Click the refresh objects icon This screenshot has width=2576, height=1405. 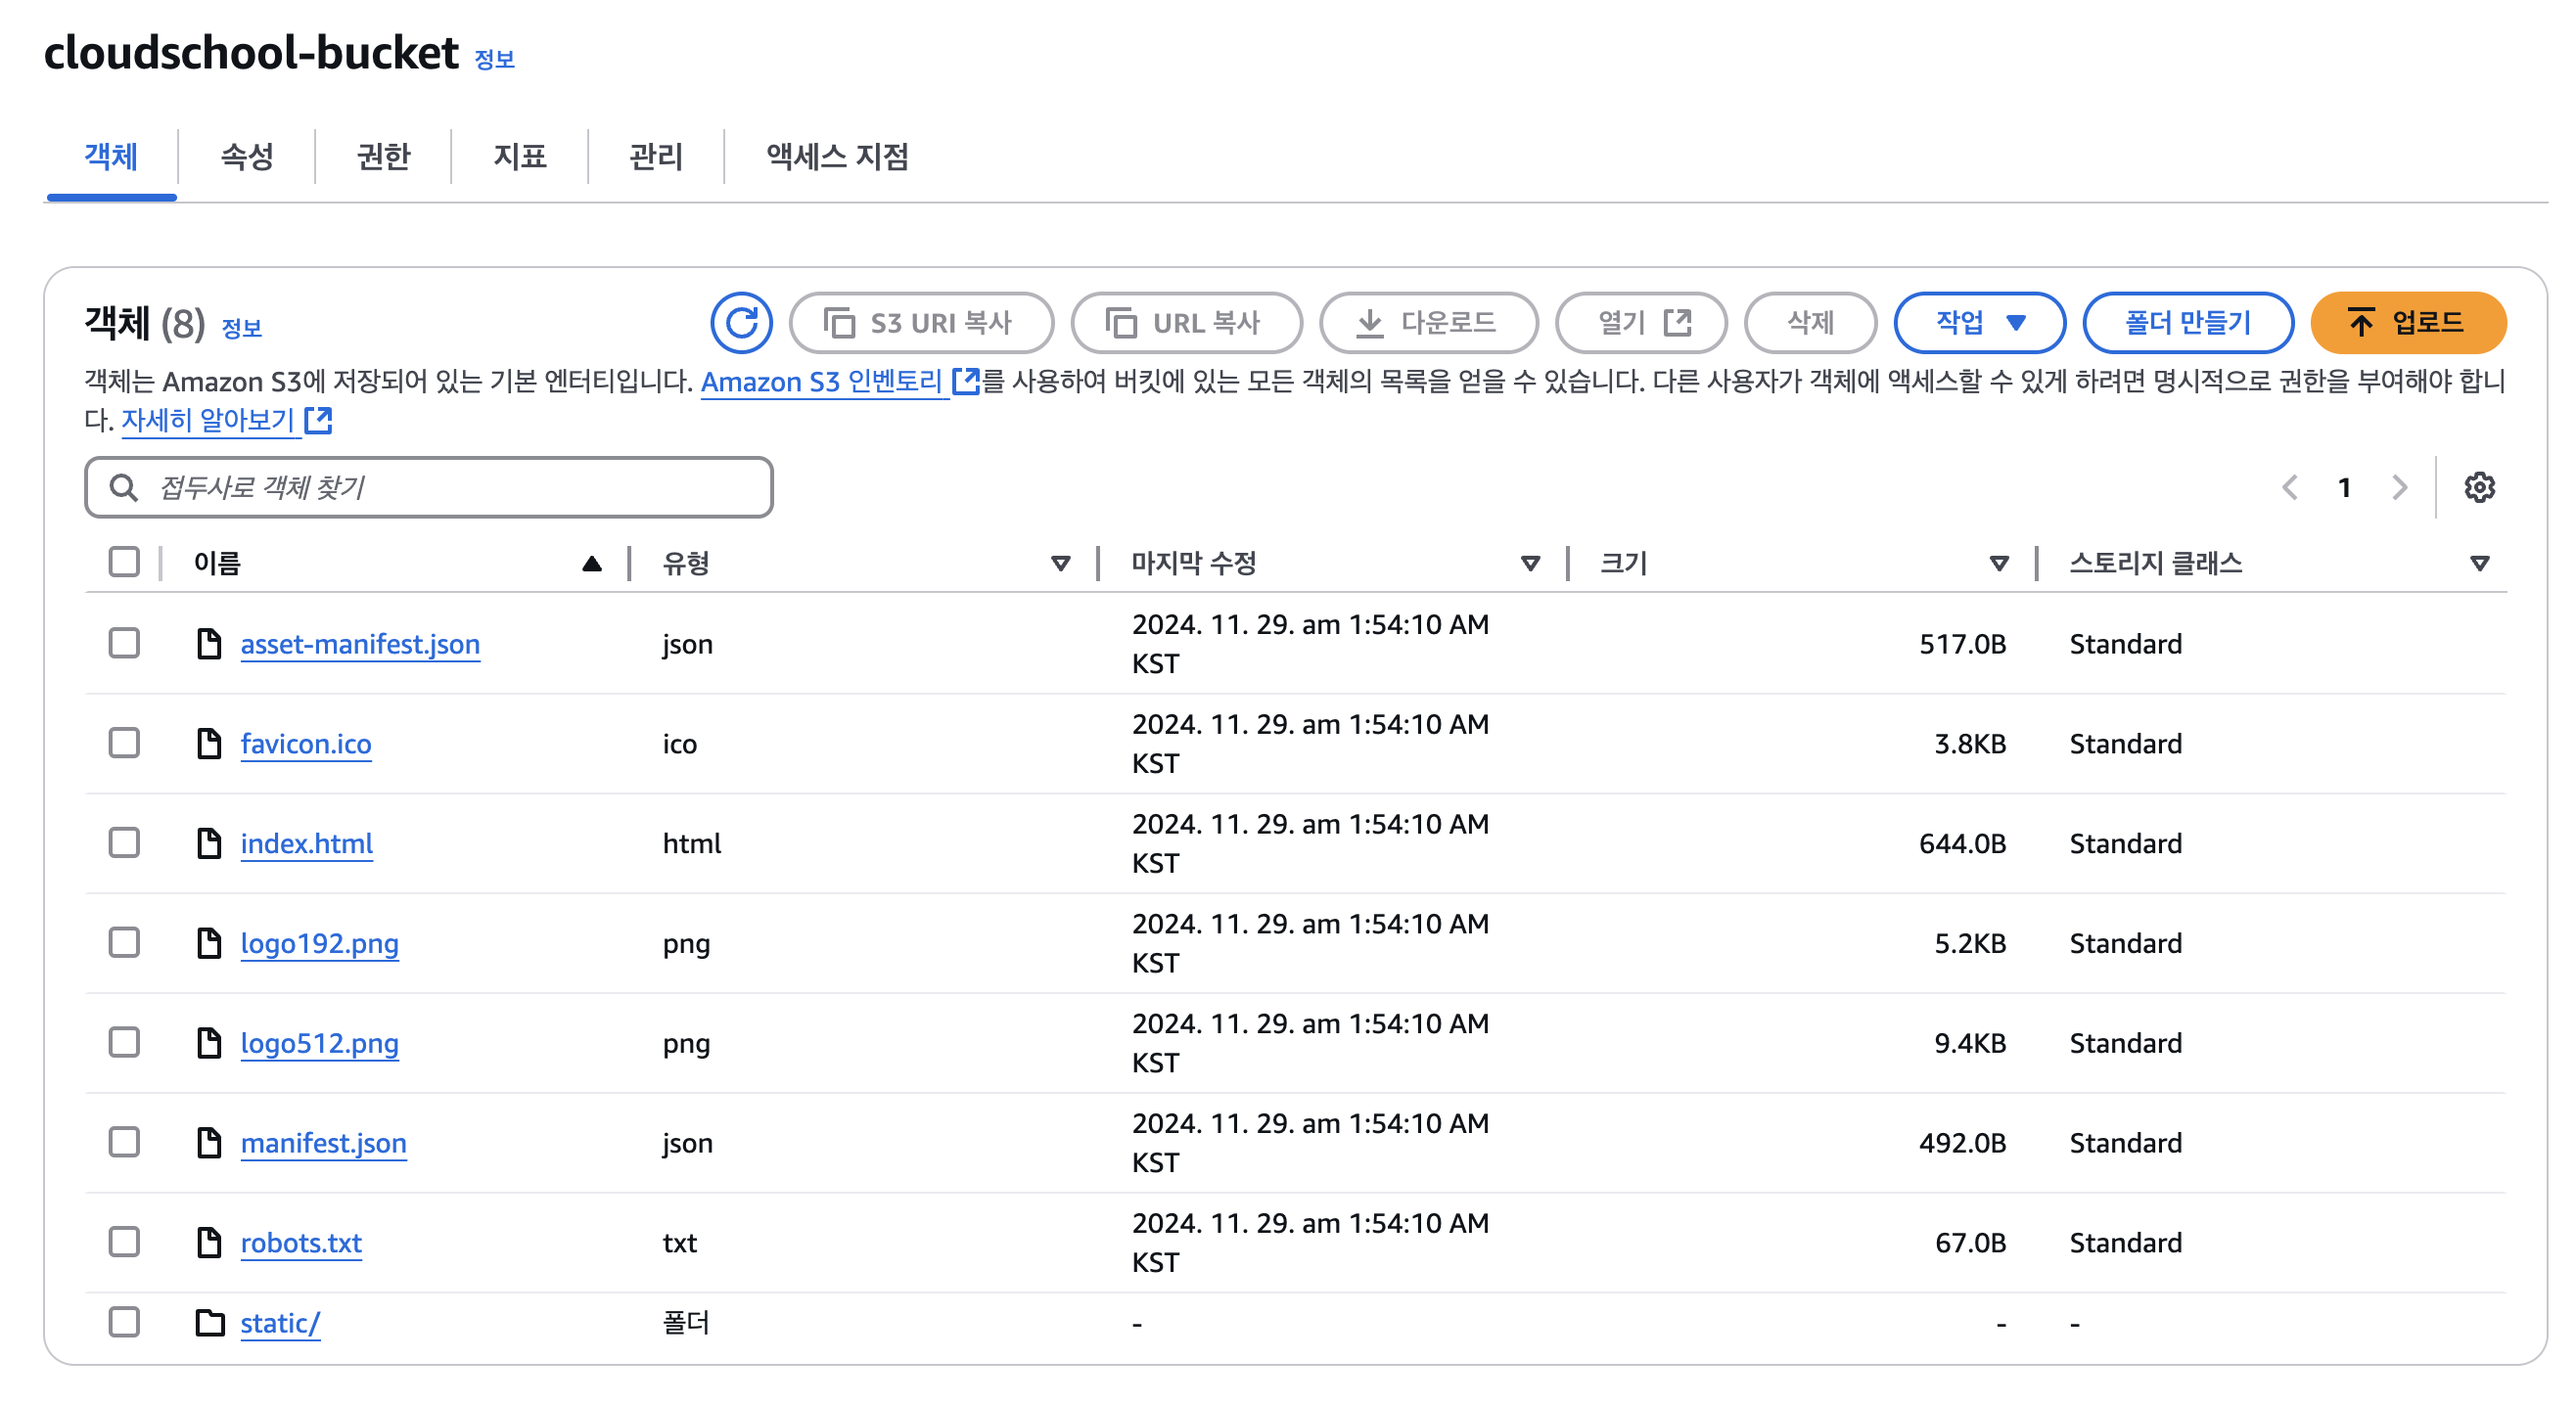(x=741, y=322)
